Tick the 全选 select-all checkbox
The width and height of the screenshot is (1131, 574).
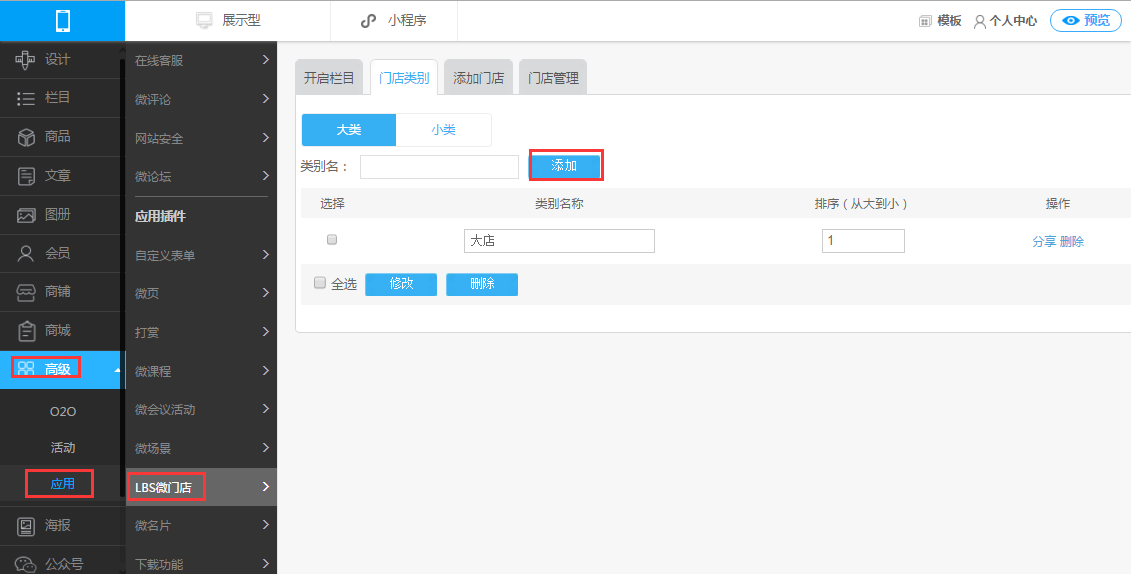tap(320, 283)
